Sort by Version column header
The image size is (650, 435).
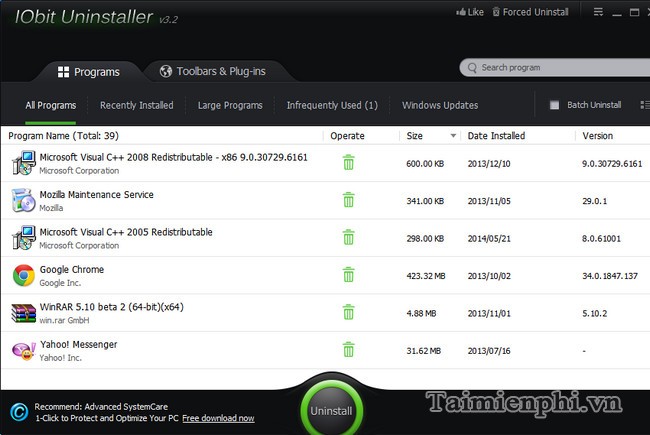coord(597,136)
